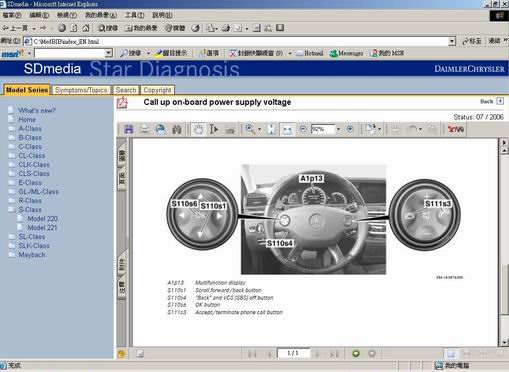Open Model 220 under S-Class
The height and width of the screenshot is (372, 509).
click(x=43, y=219)
